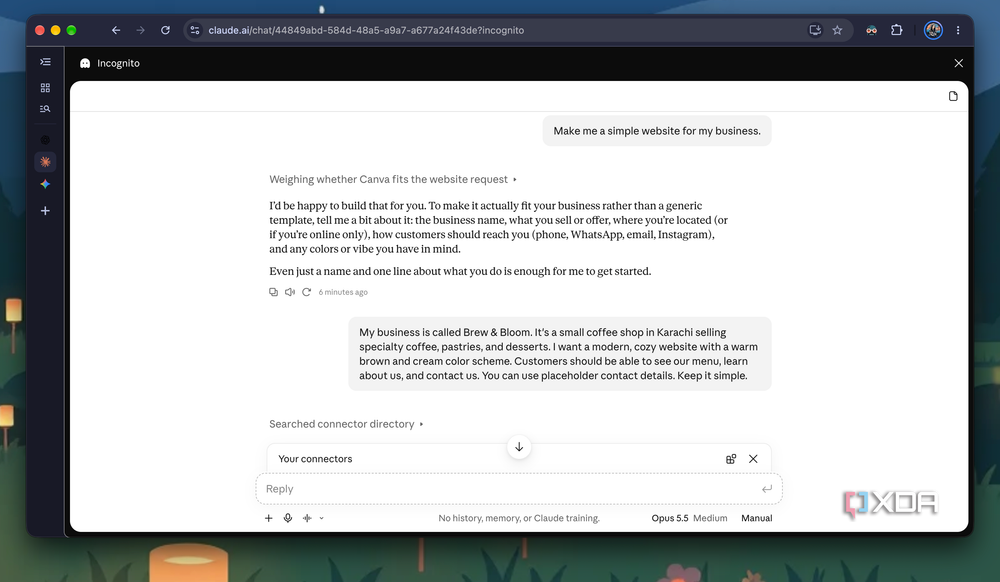Viewport: 1000px width, 582px height.
Task: Select the Claude starburst icon in sidebar
Action: [45, 162]
